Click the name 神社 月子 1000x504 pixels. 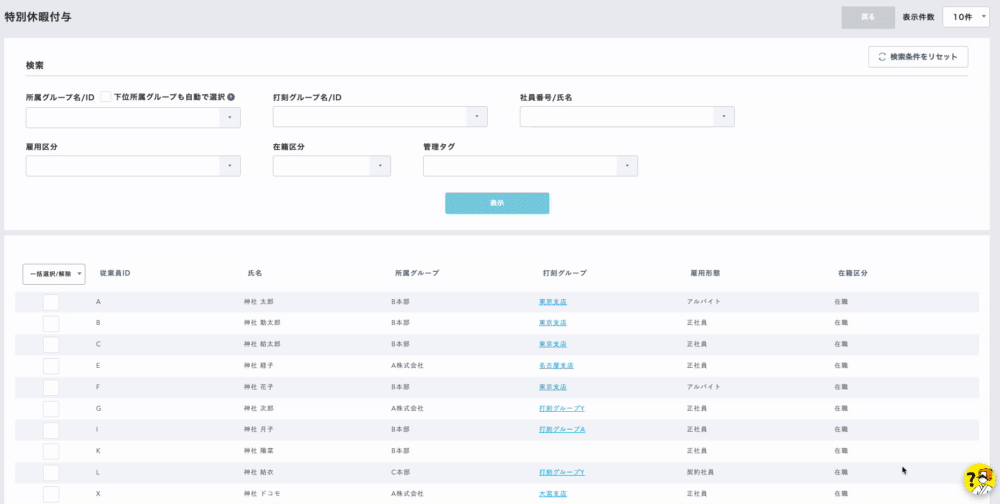tap(258, 430)
